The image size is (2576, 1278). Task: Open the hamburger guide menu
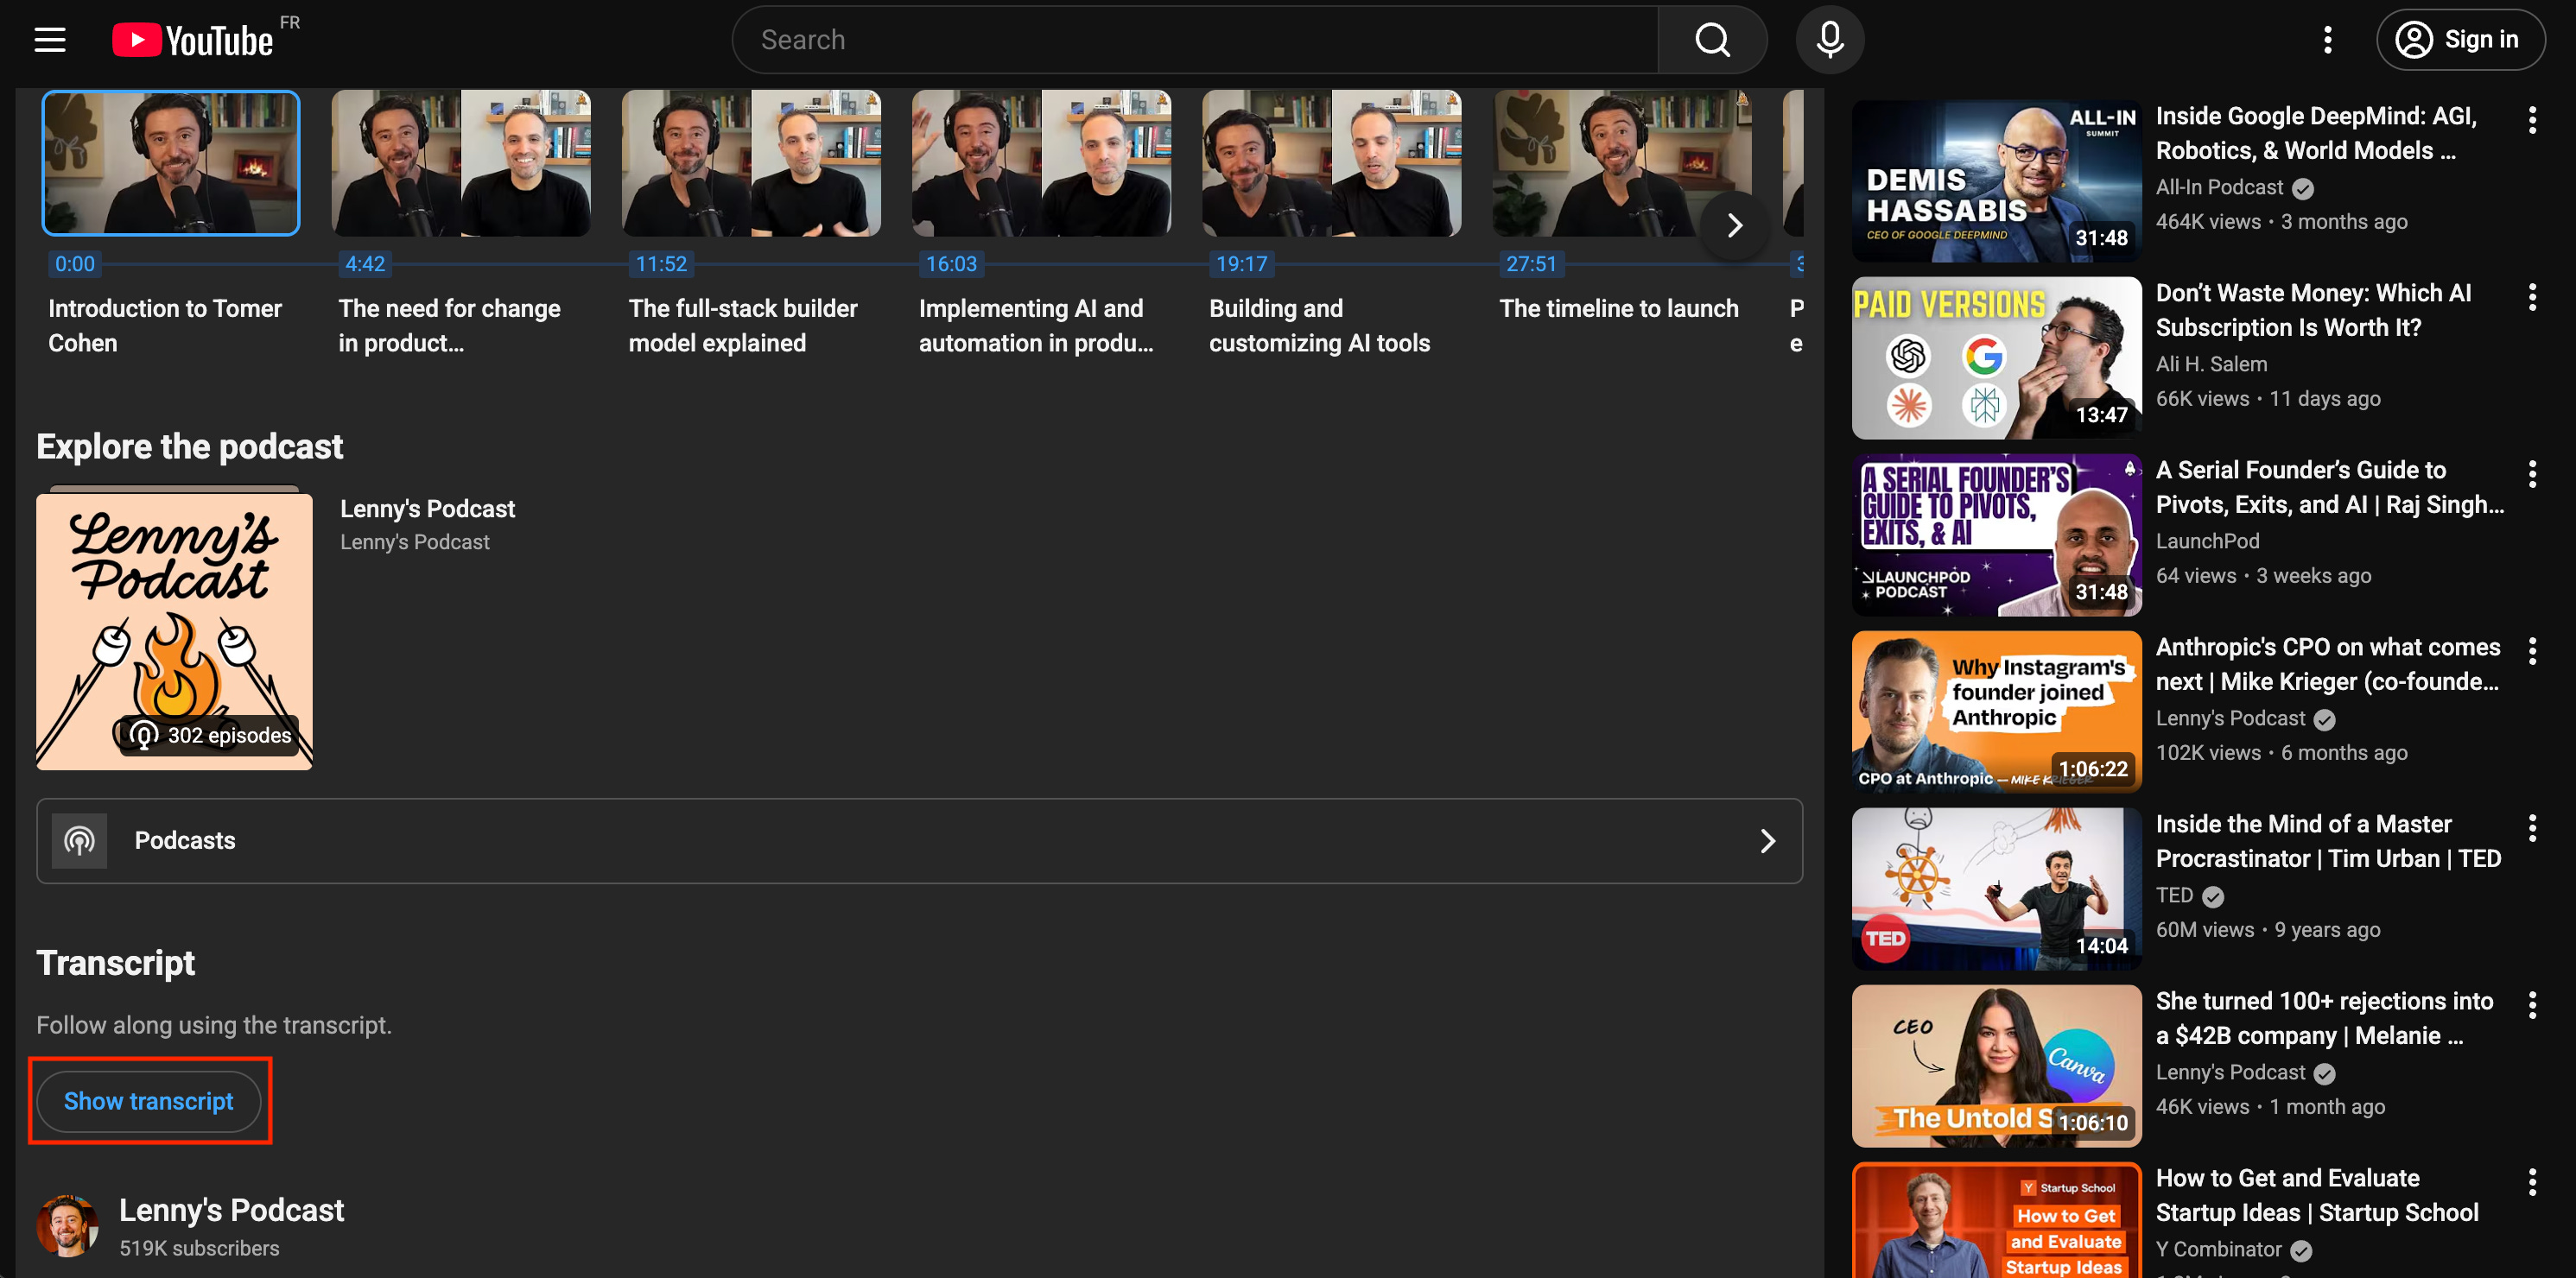(x=50, y=40)
